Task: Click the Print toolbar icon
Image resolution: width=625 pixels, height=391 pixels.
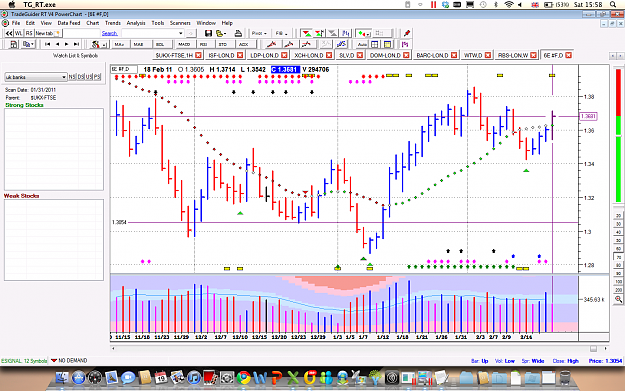Action: tap(238, 33)
